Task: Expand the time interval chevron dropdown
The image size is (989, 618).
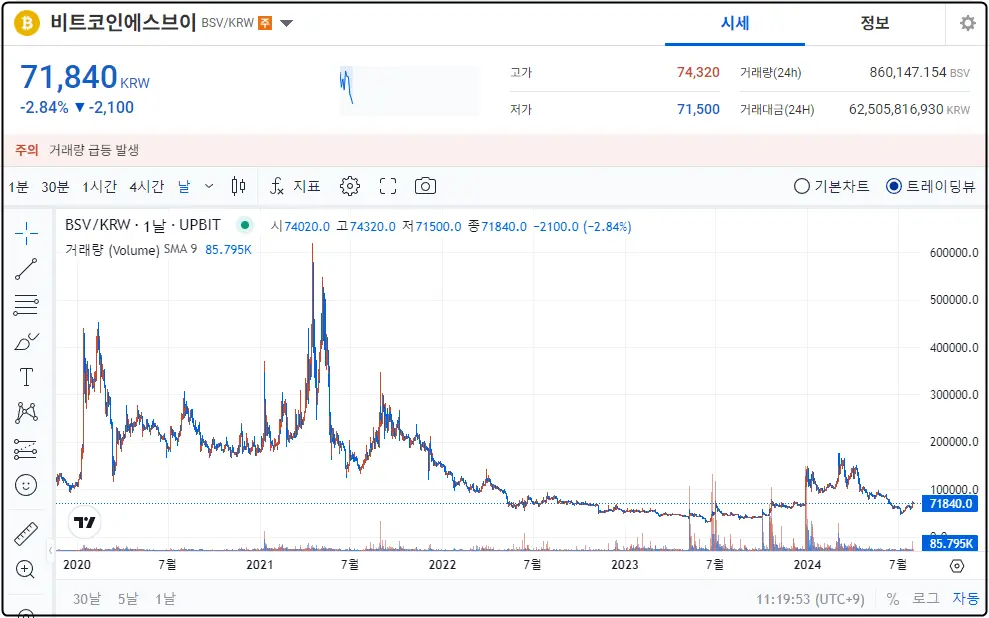Action: click(209, 186)
